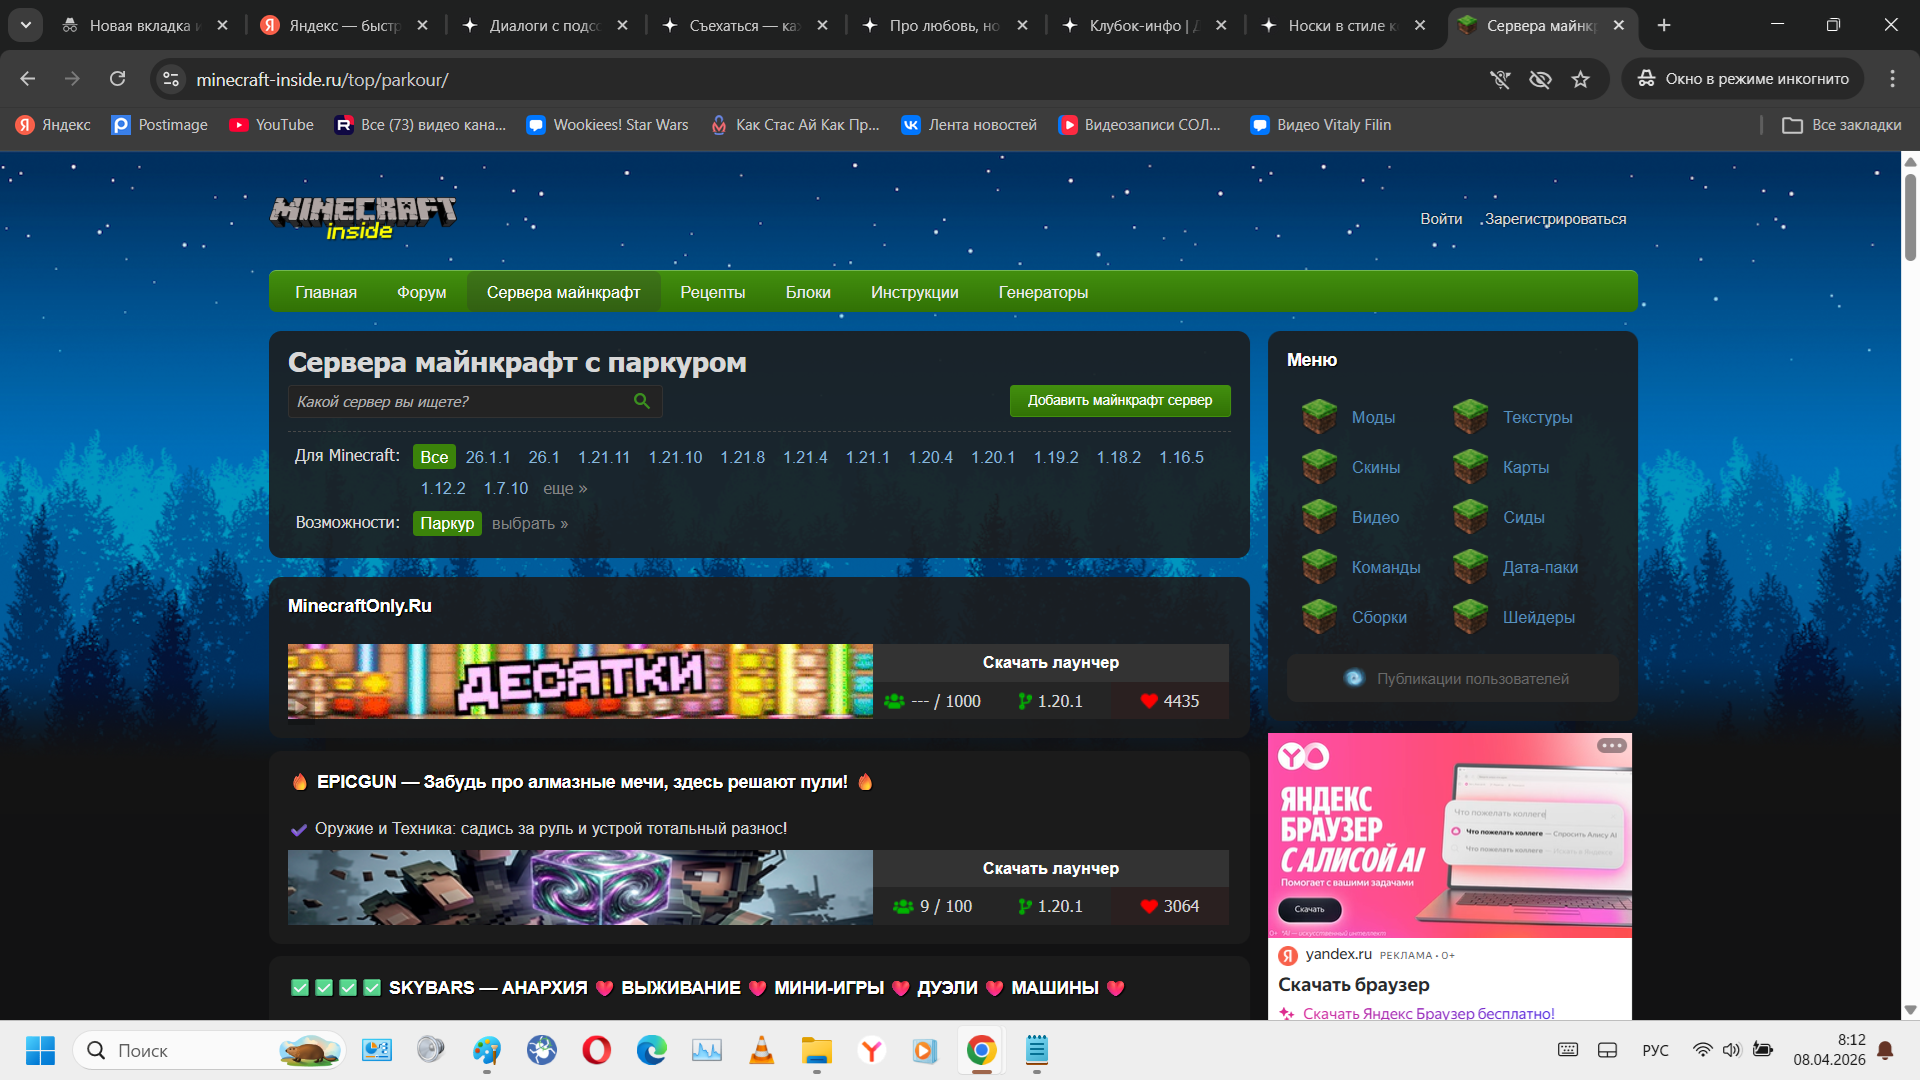
Task: Open the Рецепты menu item
Action: coord(712,292)
